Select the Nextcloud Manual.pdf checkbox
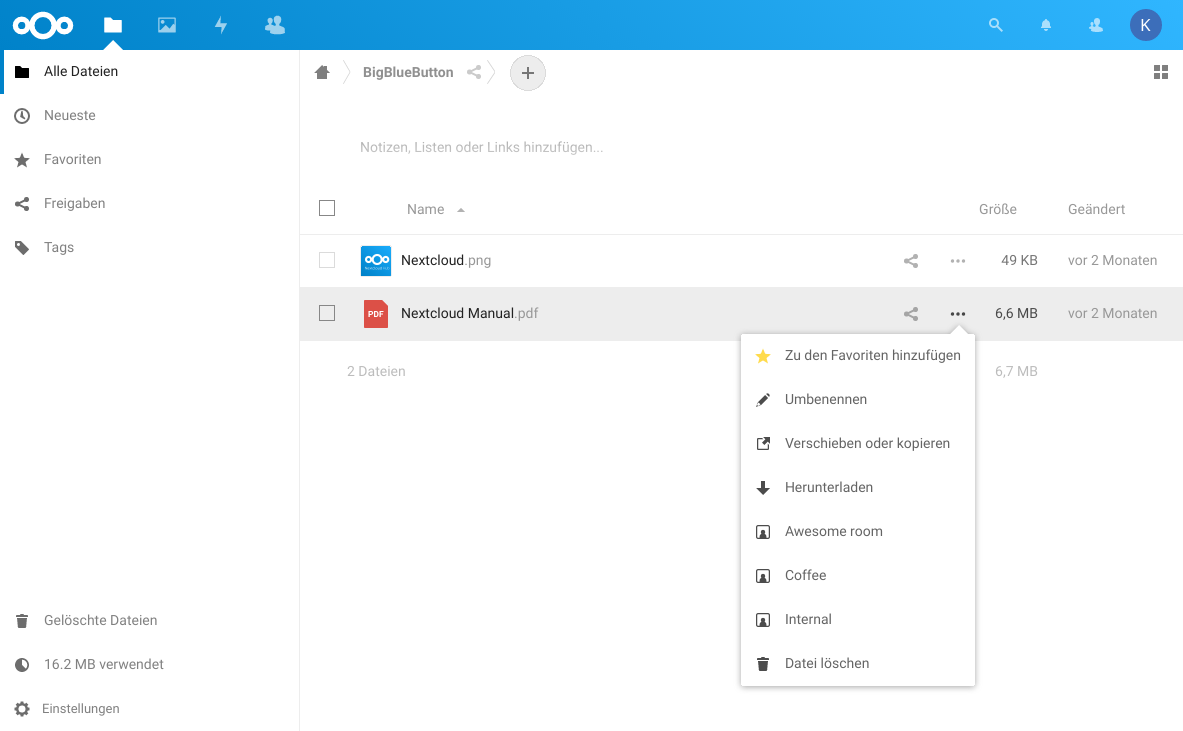 327,313
